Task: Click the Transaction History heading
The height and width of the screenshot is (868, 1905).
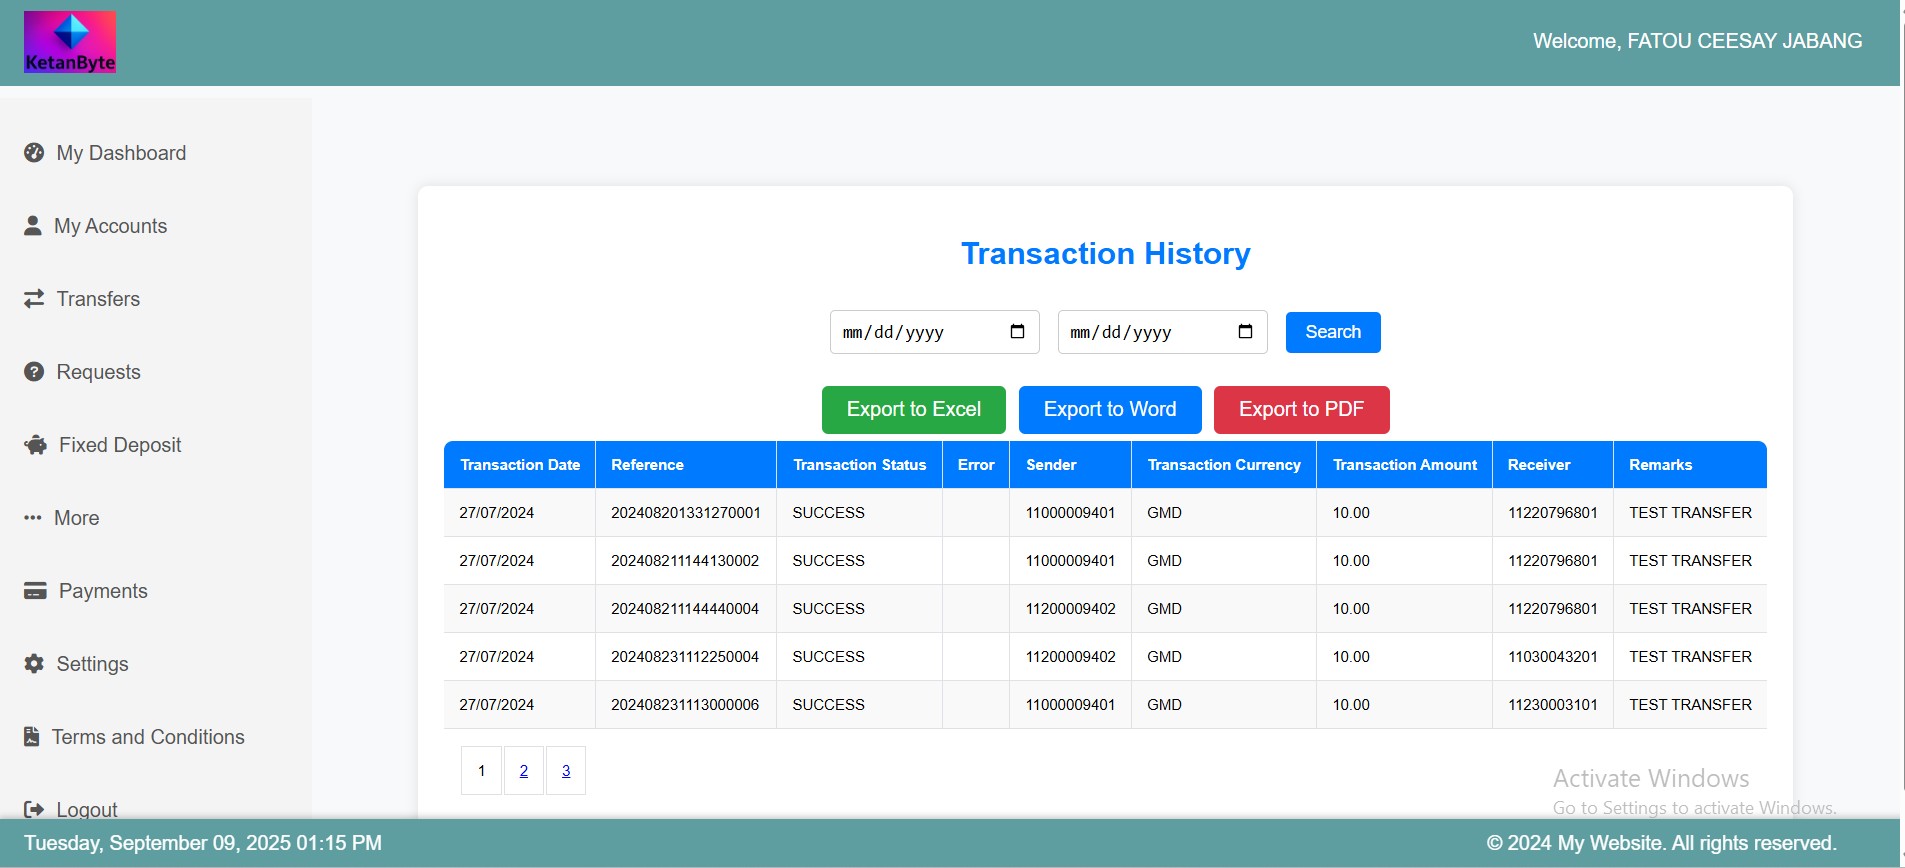Action: pyautogui.click(x=1106, y=254)
